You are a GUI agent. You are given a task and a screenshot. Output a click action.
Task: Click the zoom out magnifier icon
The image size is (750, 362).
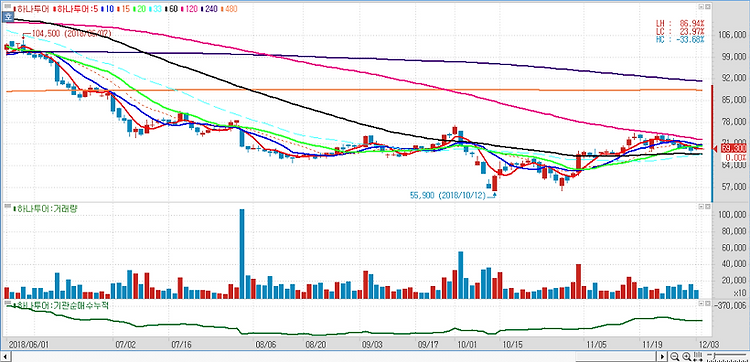click(x=674, y=356)
